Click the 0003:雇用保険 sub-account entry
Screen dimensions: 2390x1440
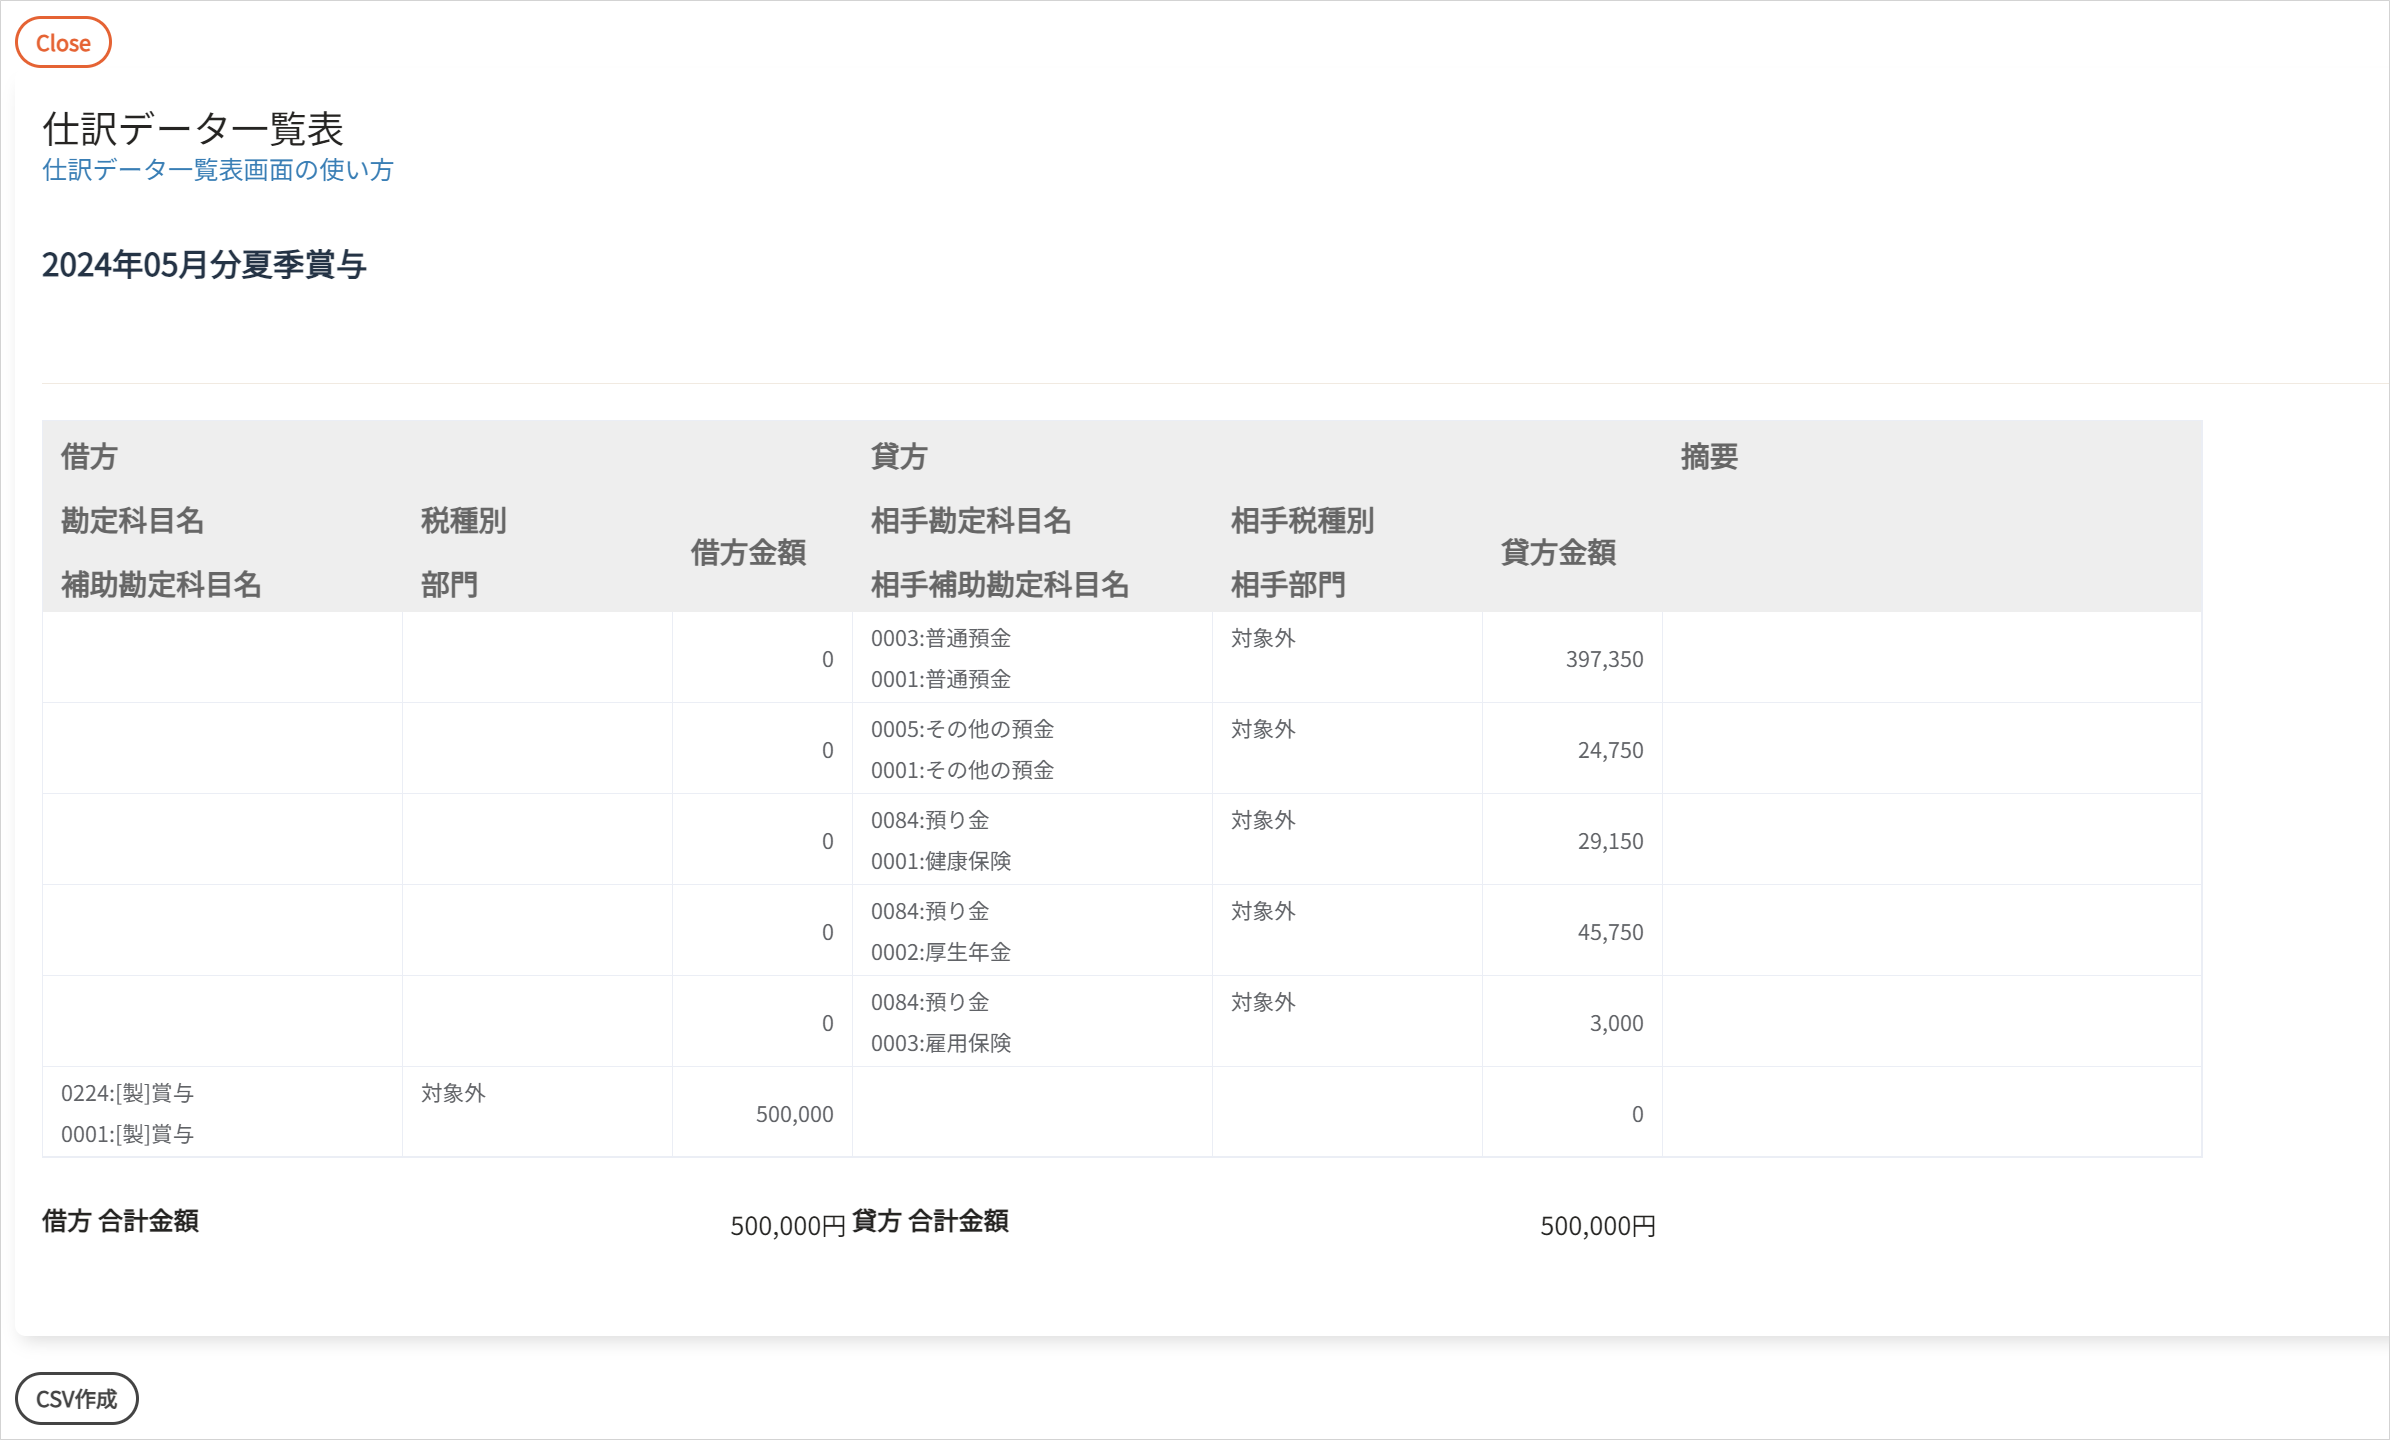point(941,1043)
